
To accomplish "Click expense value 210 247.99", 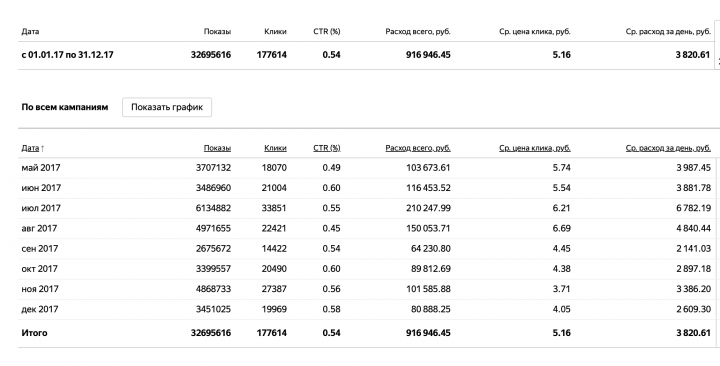I will (x=428, y=208).
